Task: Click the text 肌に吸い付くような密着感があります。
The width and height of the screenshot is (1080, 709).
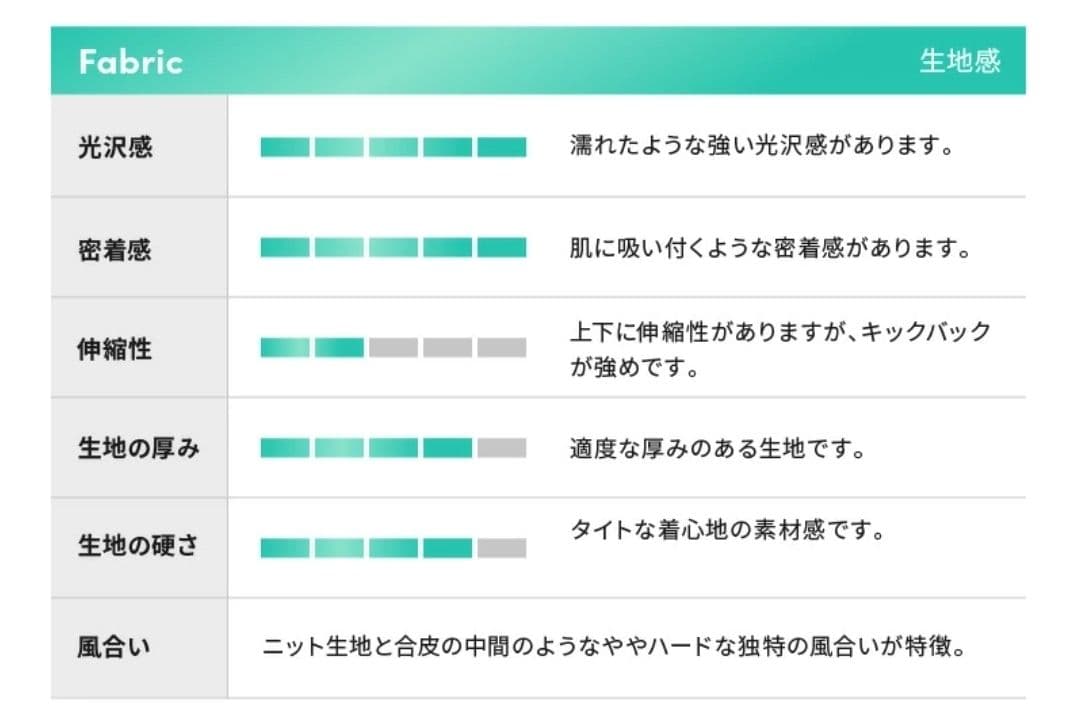Action: tap(770, 248)
